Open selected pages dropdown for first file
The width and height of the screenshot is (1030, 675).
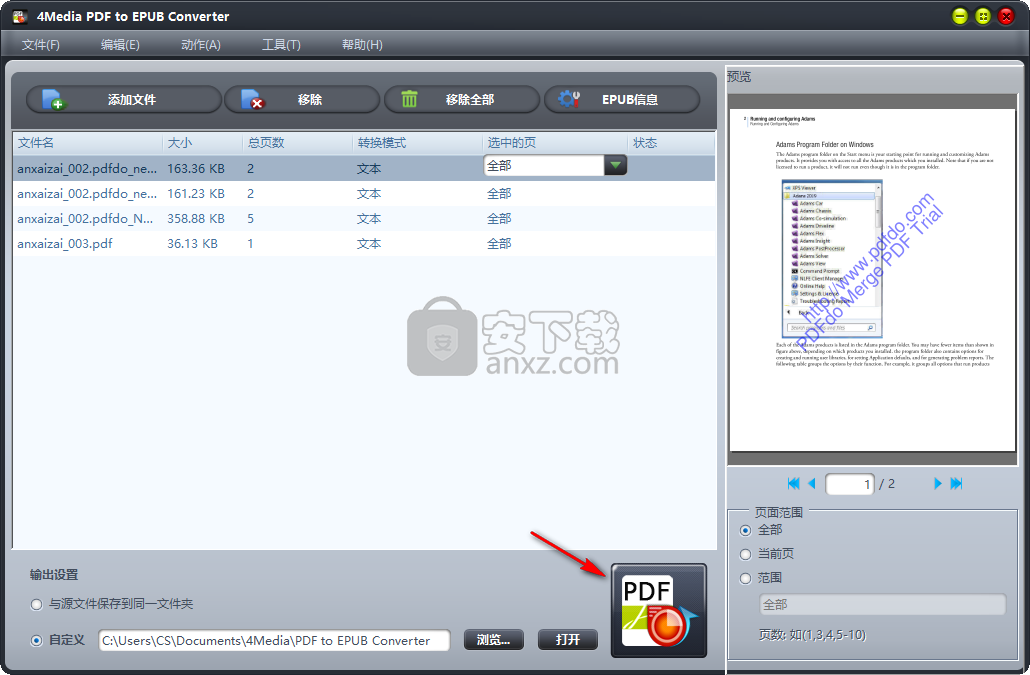[x=616, y=165]
